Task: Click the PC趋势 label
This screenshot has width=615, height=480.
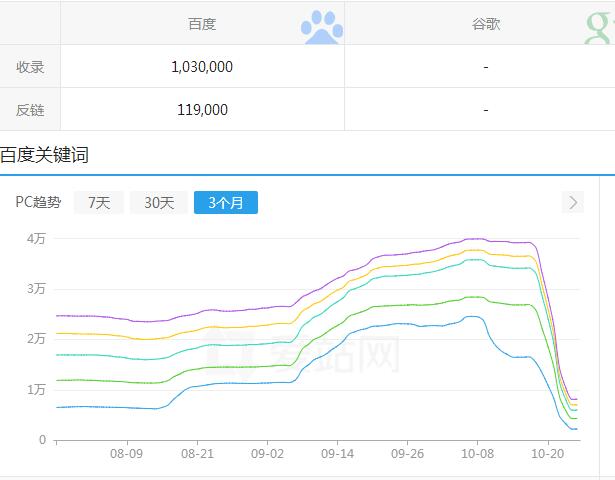Action: pos(38,203)
